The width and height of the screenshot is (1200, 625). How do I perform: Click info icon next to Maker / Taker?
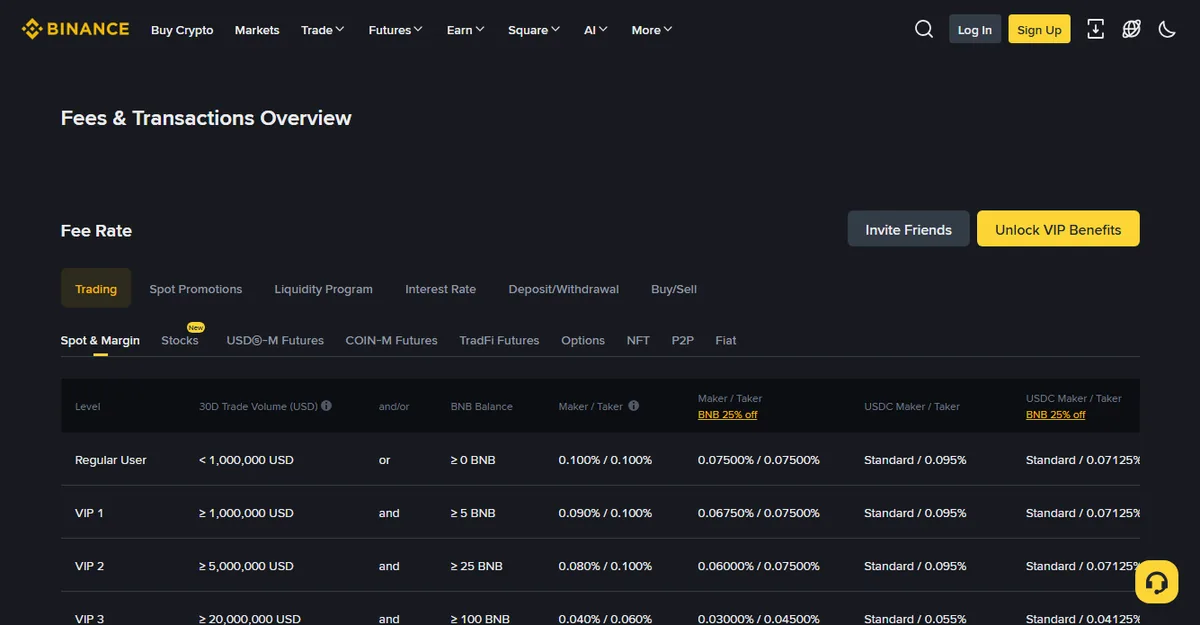click(x=634, y=406)
